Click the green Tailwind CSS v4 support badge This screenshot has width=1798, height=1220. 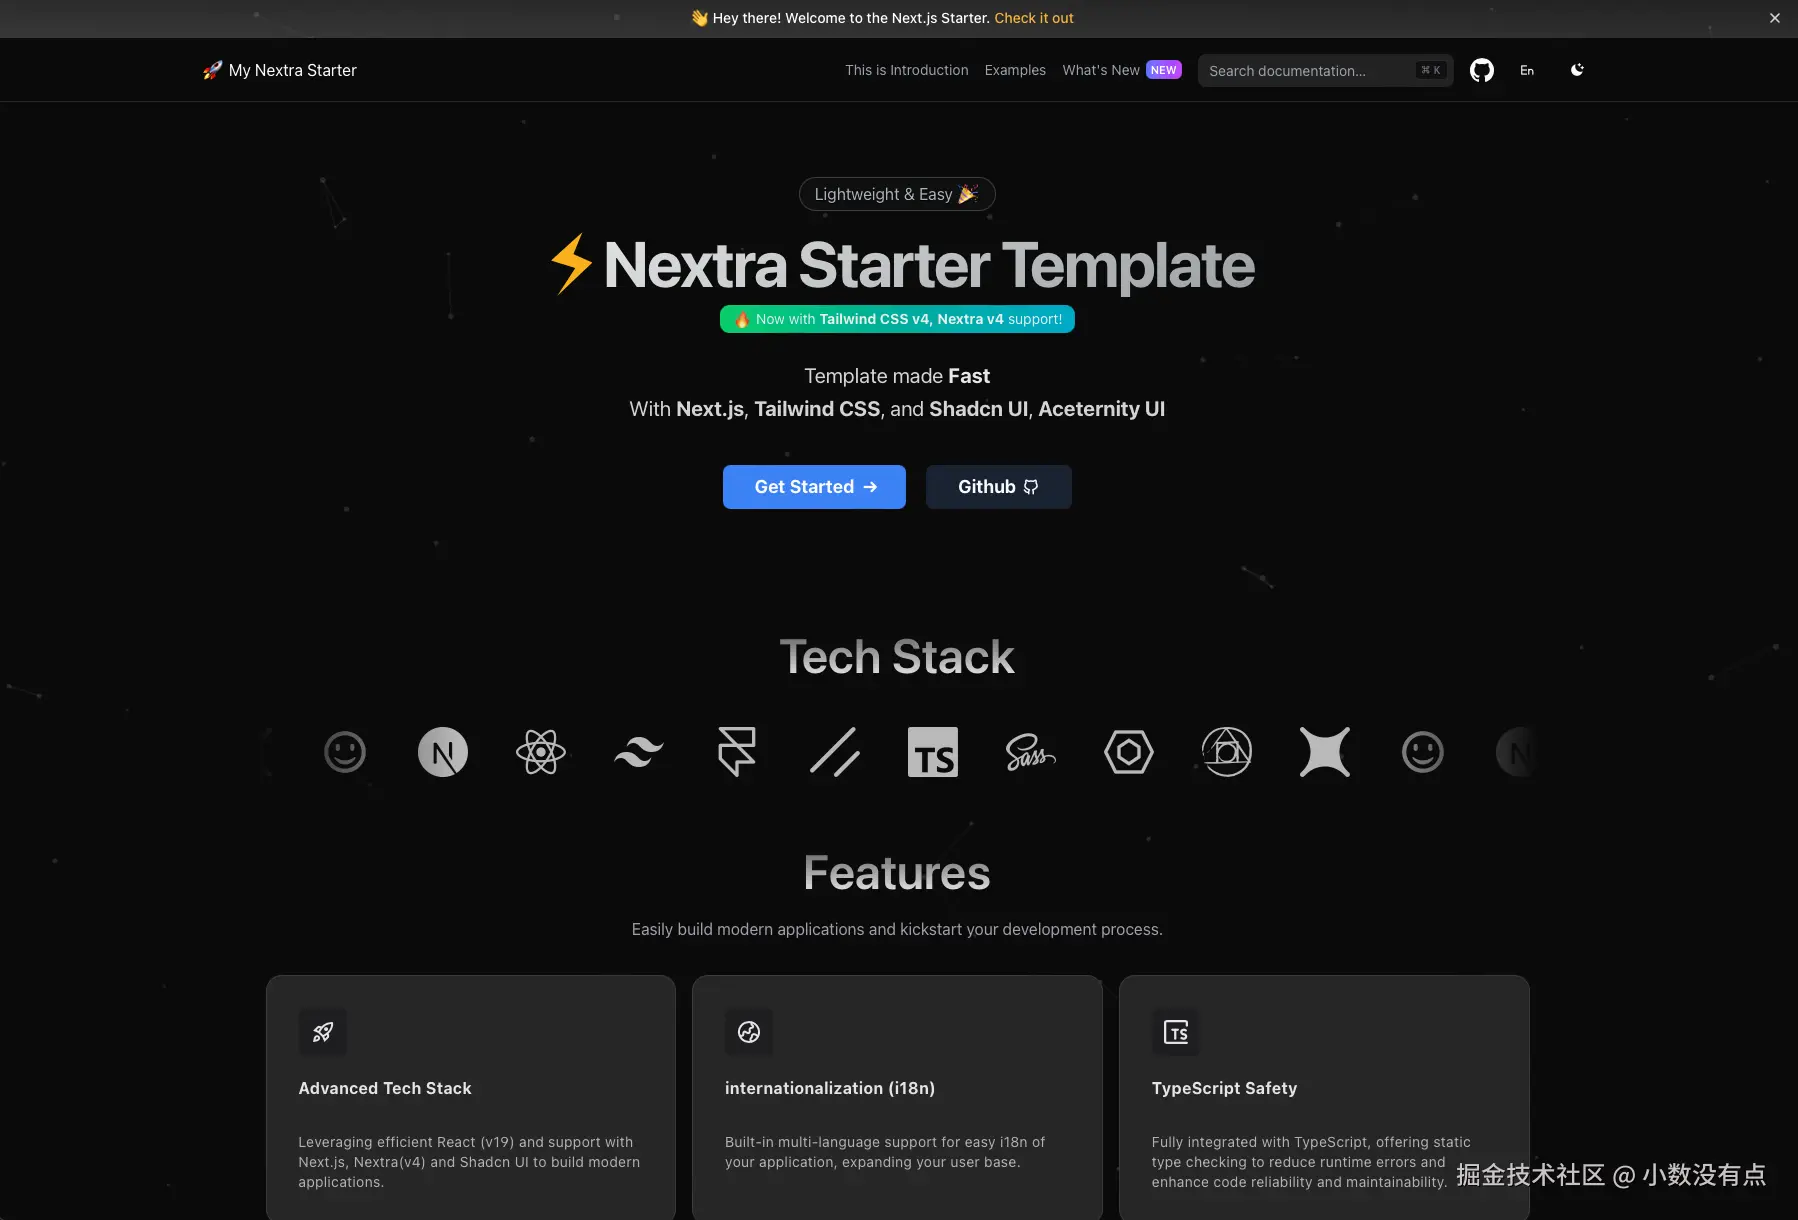(897, 319)
